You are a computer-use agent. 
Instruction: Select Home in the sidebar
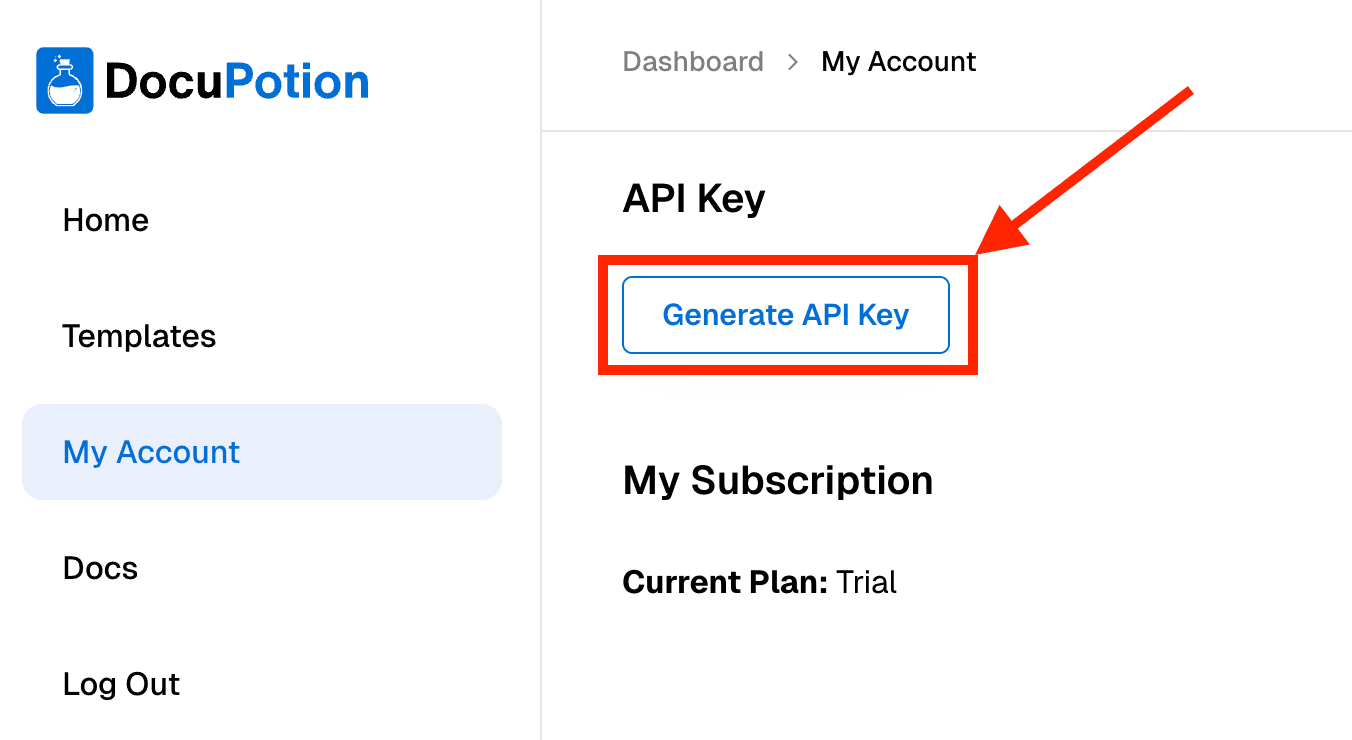[105, 220]
